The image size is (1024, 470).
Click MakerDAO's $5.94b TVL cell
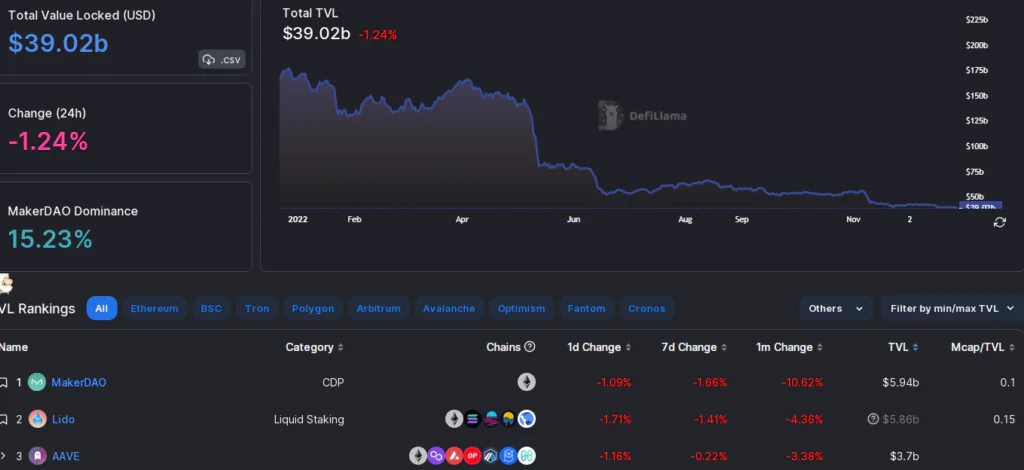(901, 383)
